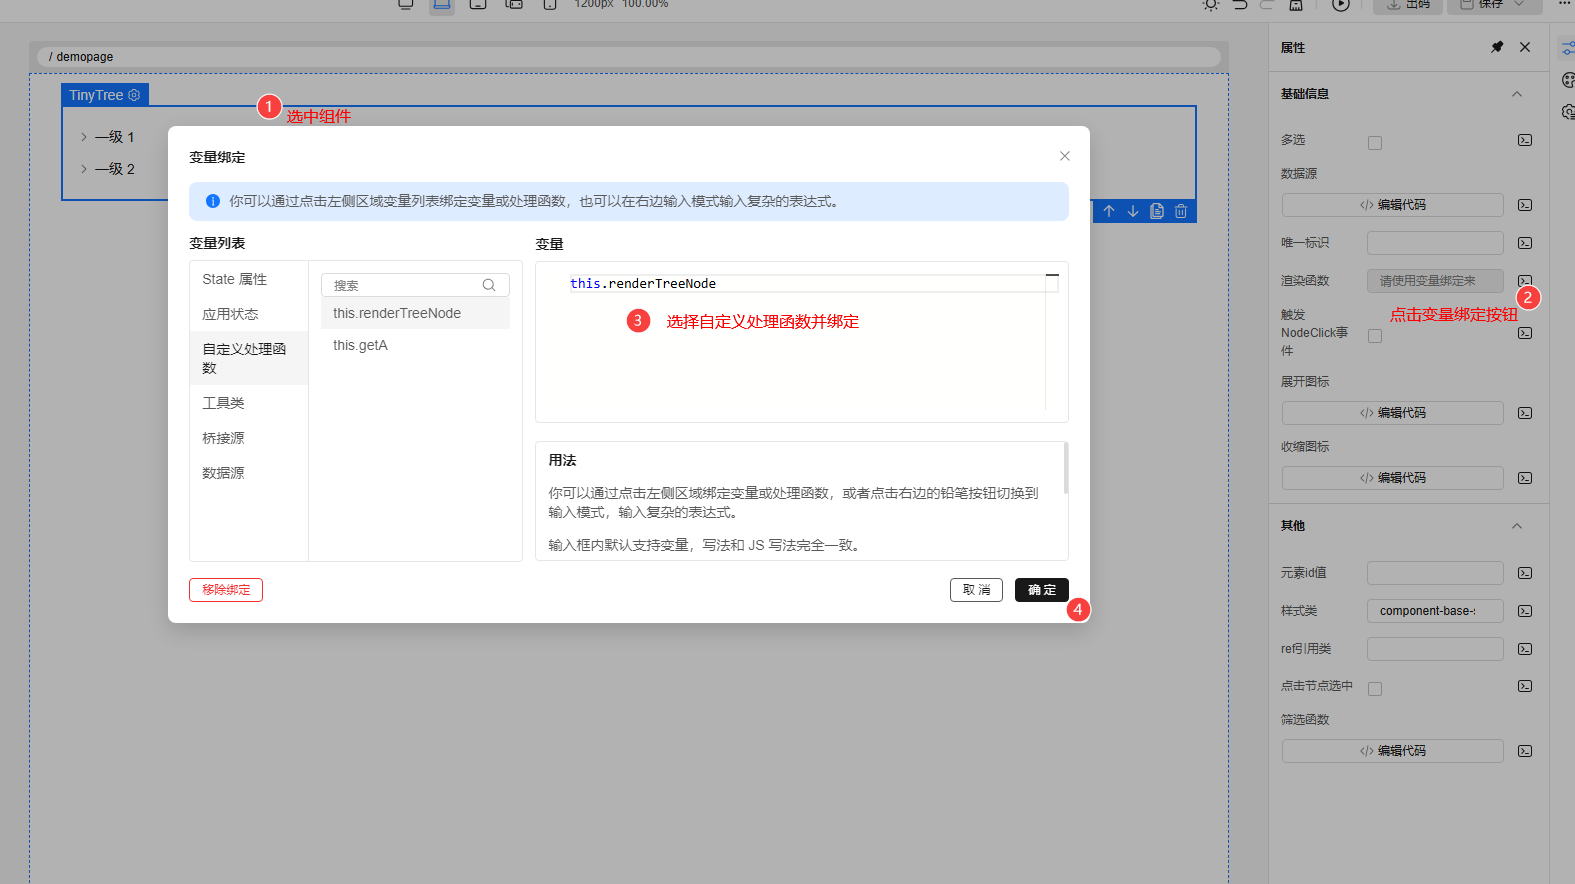Viewport: 1575px width, 884px height.
Task: Click the 移除绑定 button
Action: [x=226, y=590]
